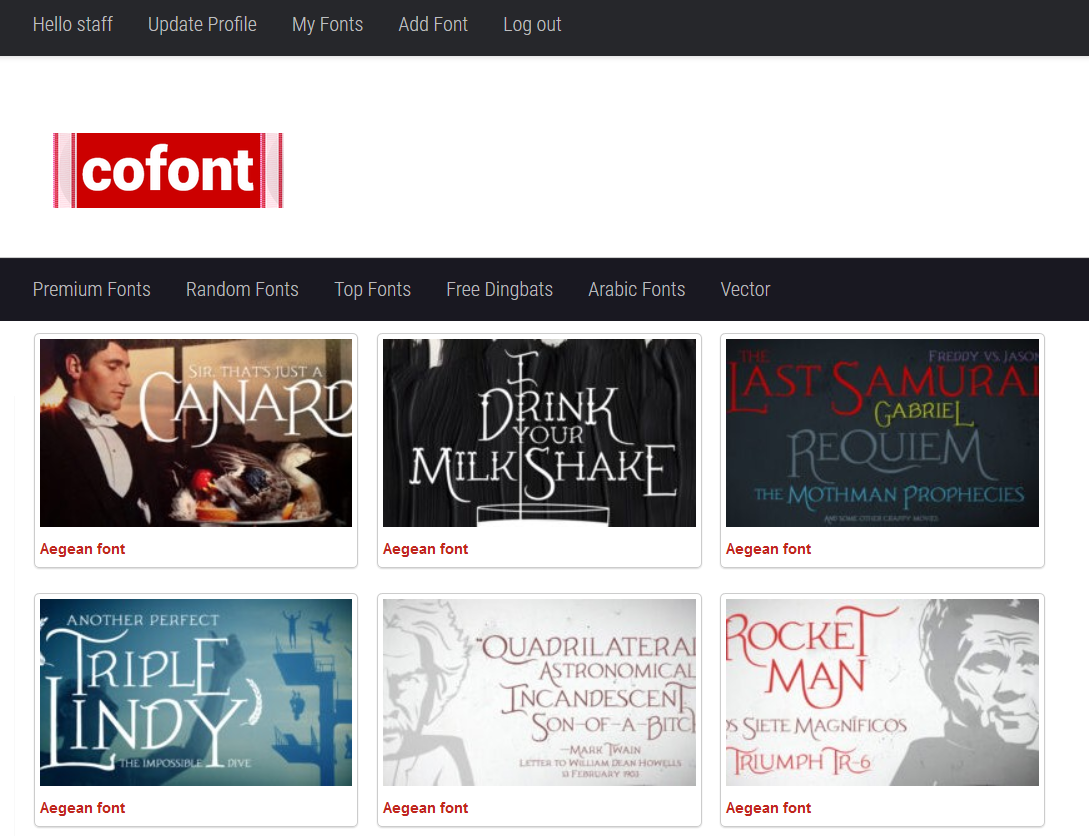Navigate to the Vector section
Viewport: 1089px width, 836px height.
(x=745, y=289)
